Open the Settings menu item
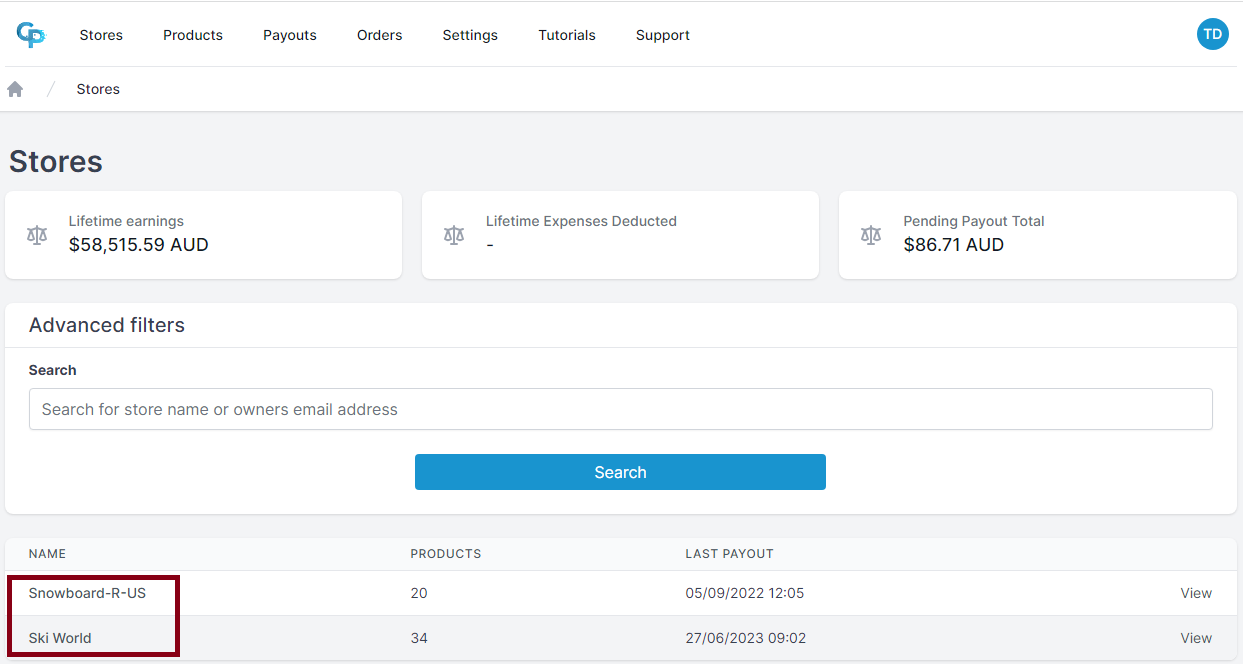Viewport: 1243px width, 664px height. pyautogui.click(x=470, y=35)
